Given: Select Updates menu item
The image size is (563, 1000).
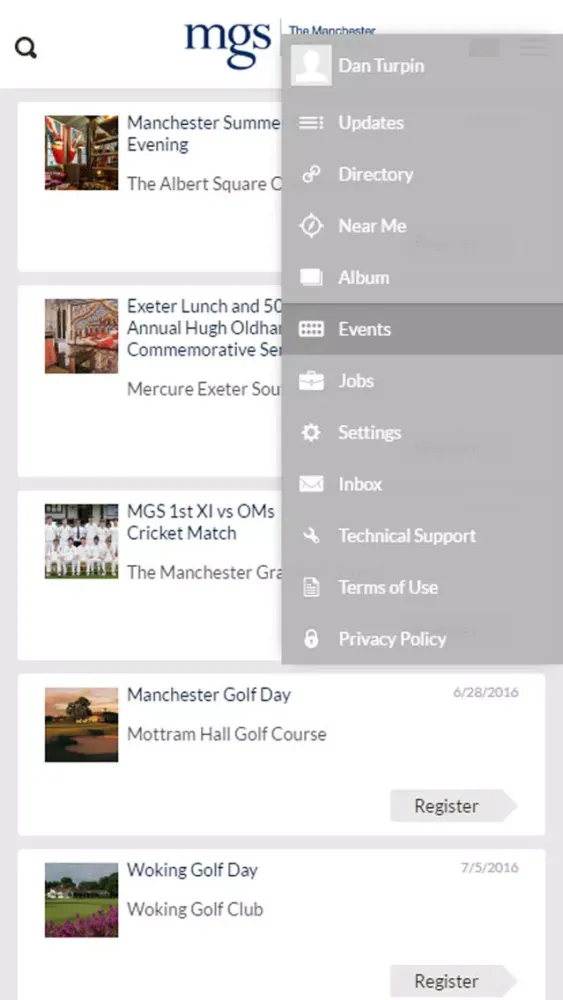Looking at the screenshot, I should [422, 122].
